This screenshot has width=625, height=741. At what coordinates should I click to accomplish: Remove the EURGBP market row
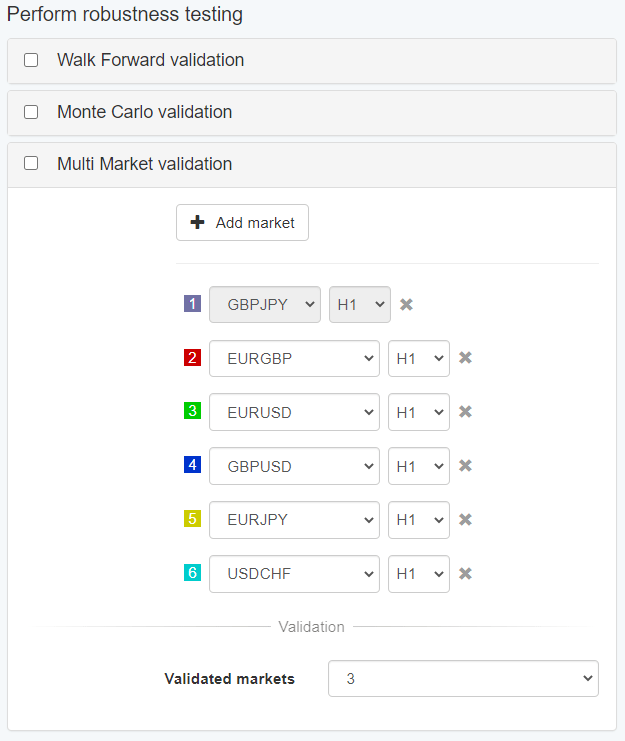(465, 358)
